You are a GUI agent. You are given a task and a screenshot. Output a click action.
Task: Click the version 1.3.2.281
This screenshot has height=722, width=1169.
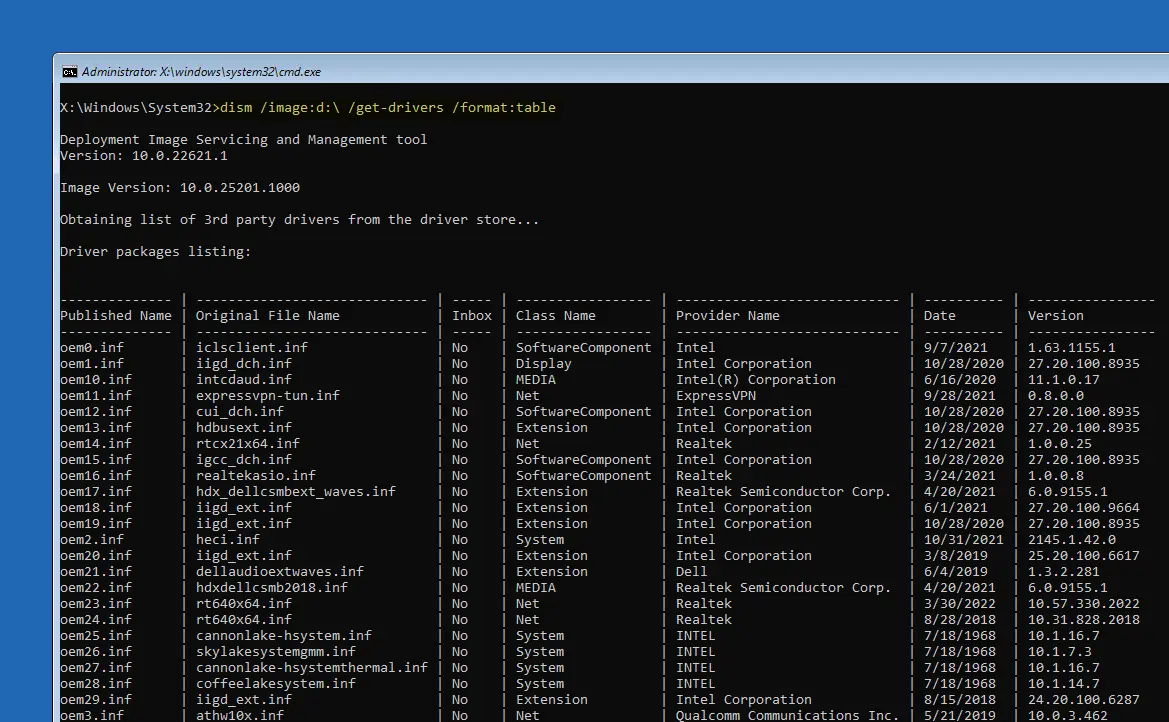tap(1063, 571)
